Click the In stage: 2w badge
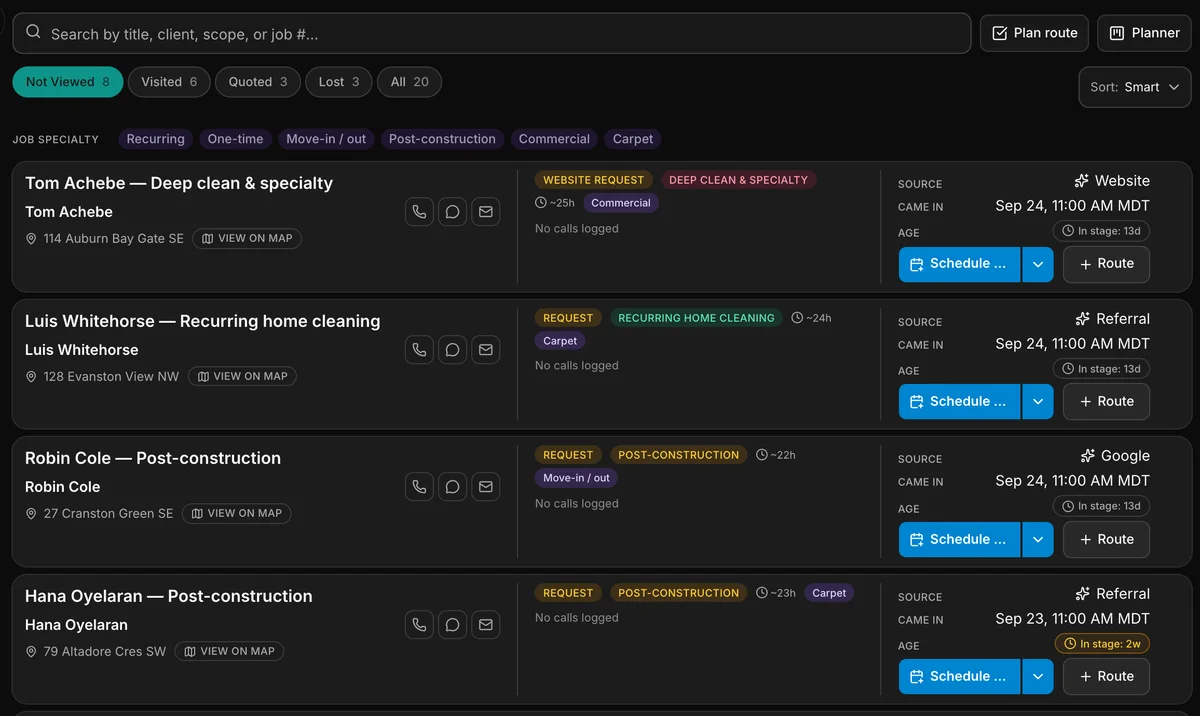This screenshot has height=716, width=1200. pyautogui.click(x=1102, y=644)
